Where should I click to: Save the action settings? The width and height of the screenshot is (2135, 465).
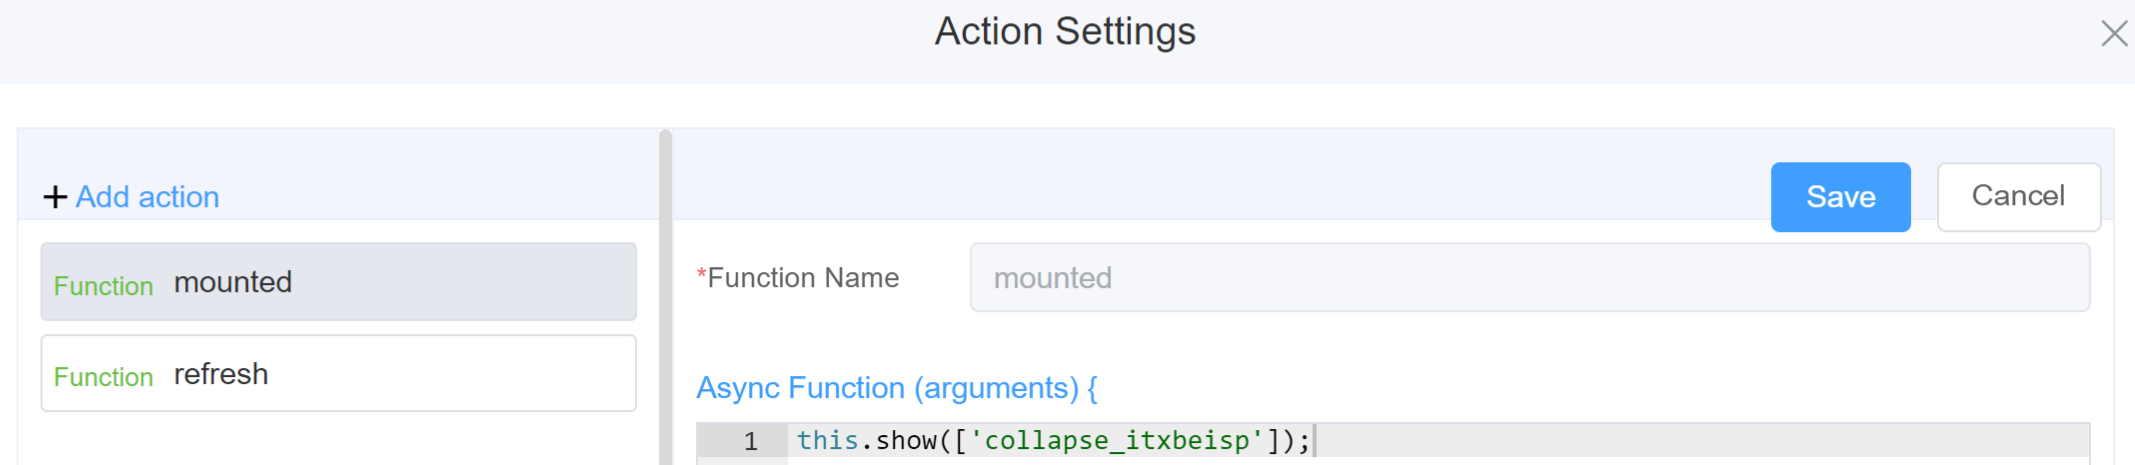pos(1840,197)
